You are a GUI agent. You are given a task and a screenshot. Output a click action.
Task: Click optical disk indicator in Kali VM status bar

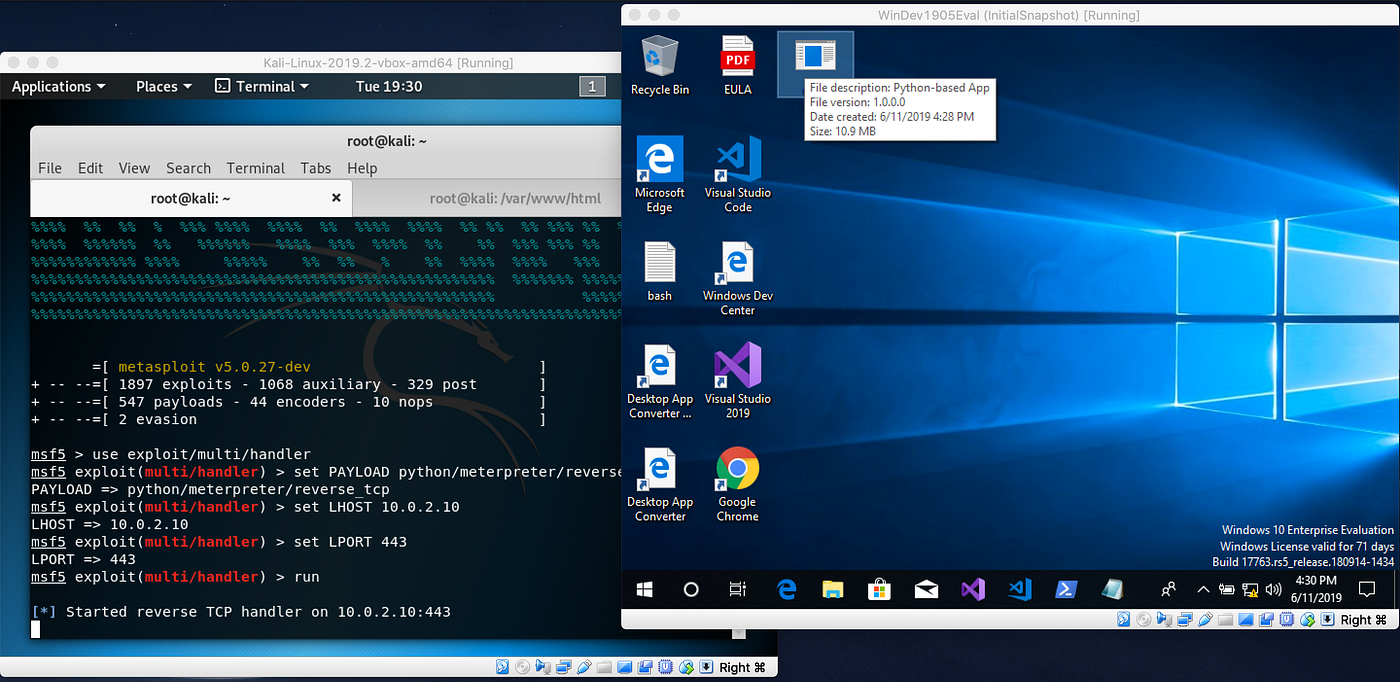521,667
